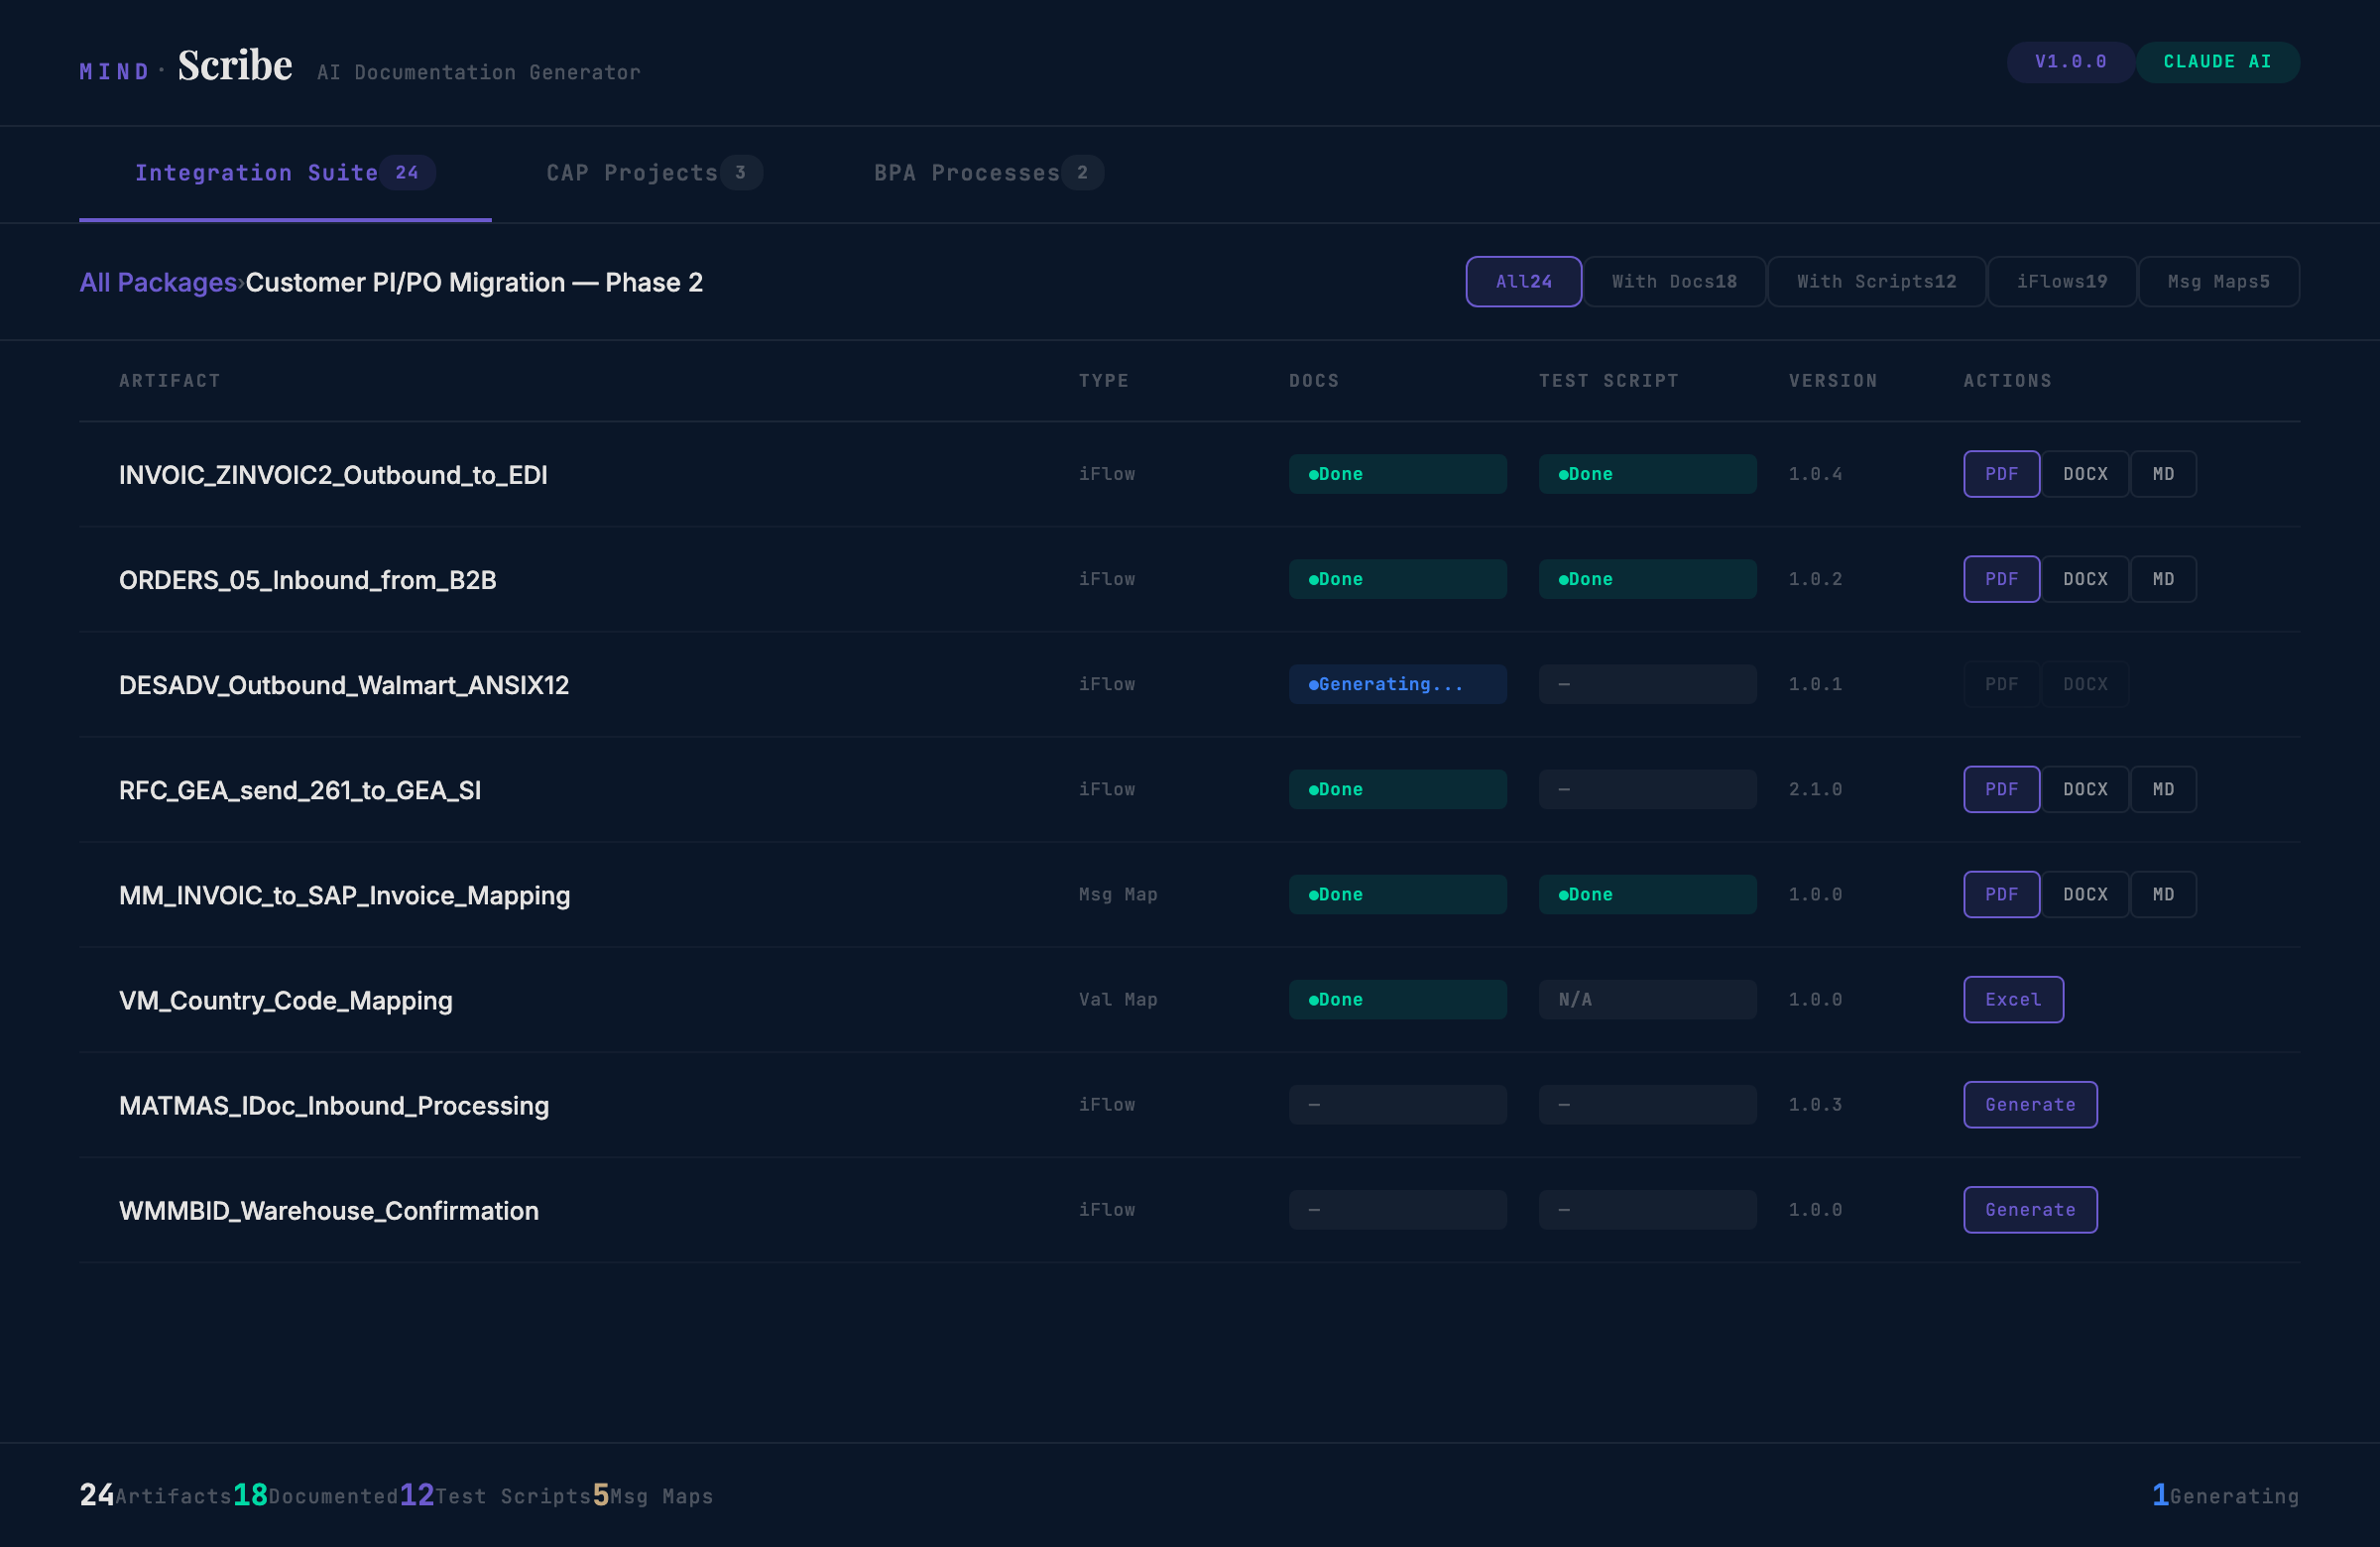
Task: Click MD export for RFC_GEA_send_261_to_GEA_SI
Action: coord(2163,789)
